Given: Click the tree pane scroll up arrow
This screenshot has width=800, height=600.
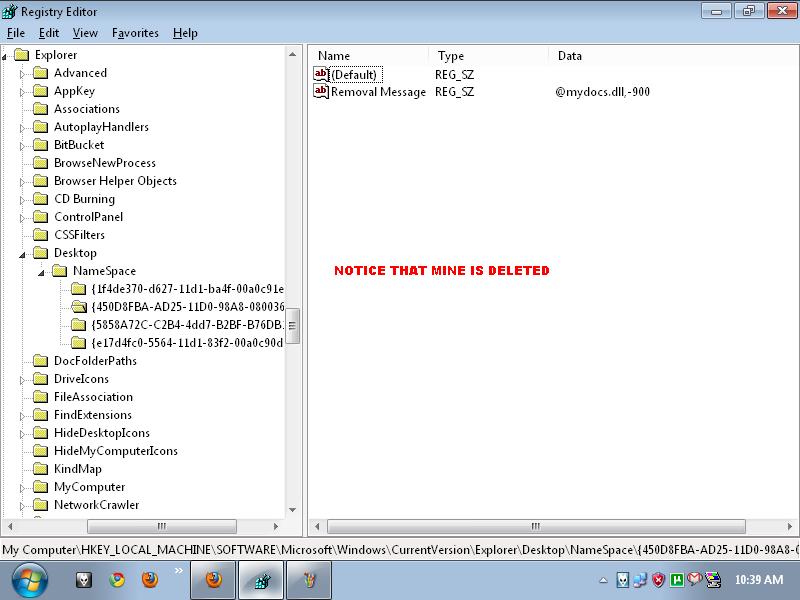Looking at the screenshot, I should pyautogui.click(x=292, y=54).
